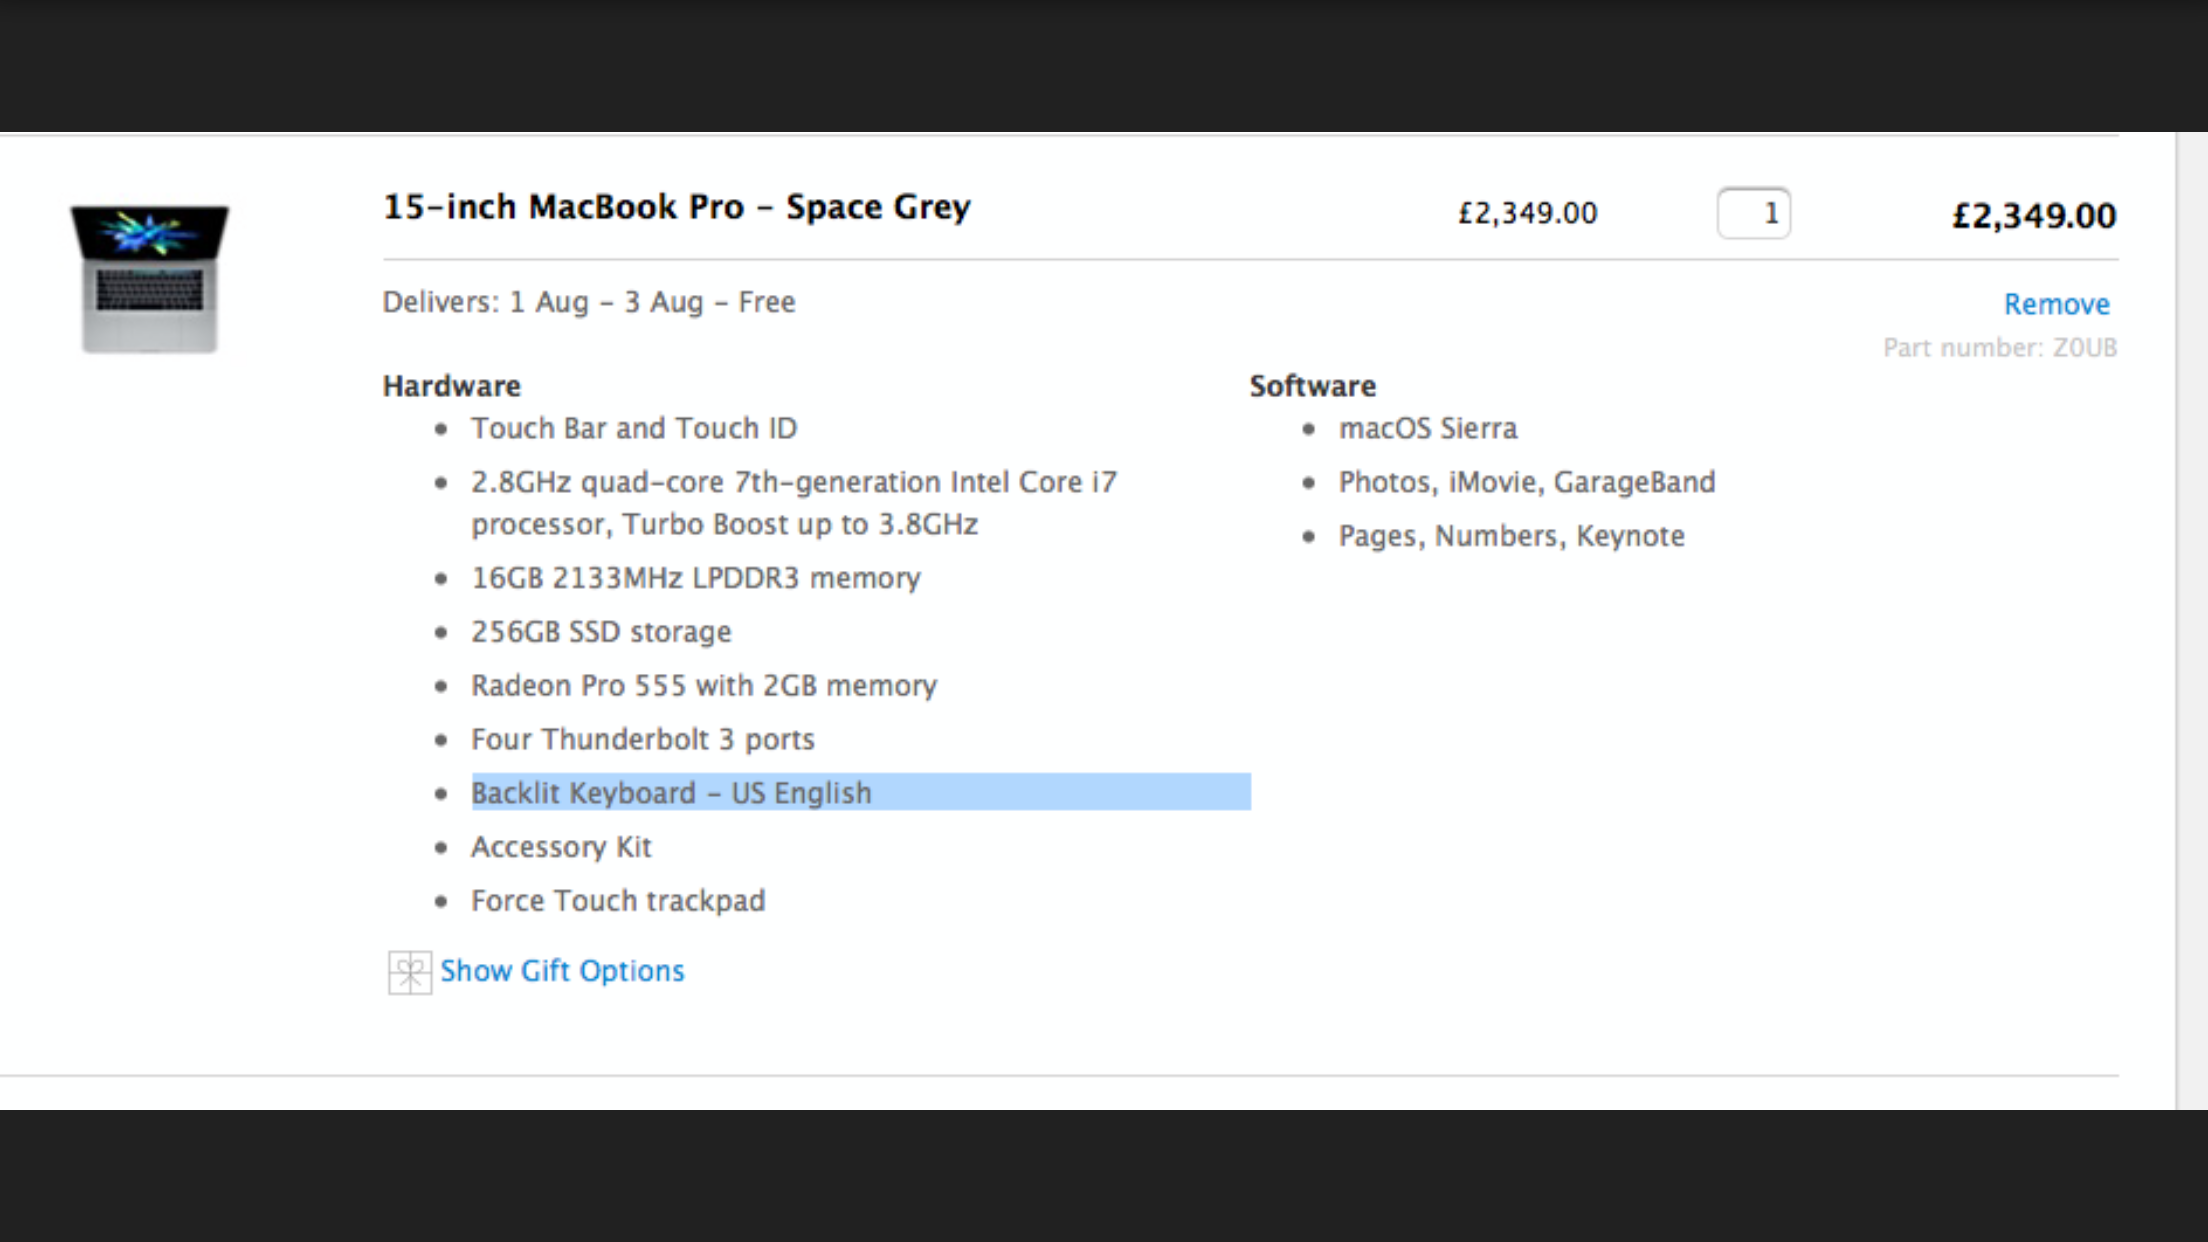Click the gift box icon
Screen dimensions: 2208x1242
coord(409,972)
